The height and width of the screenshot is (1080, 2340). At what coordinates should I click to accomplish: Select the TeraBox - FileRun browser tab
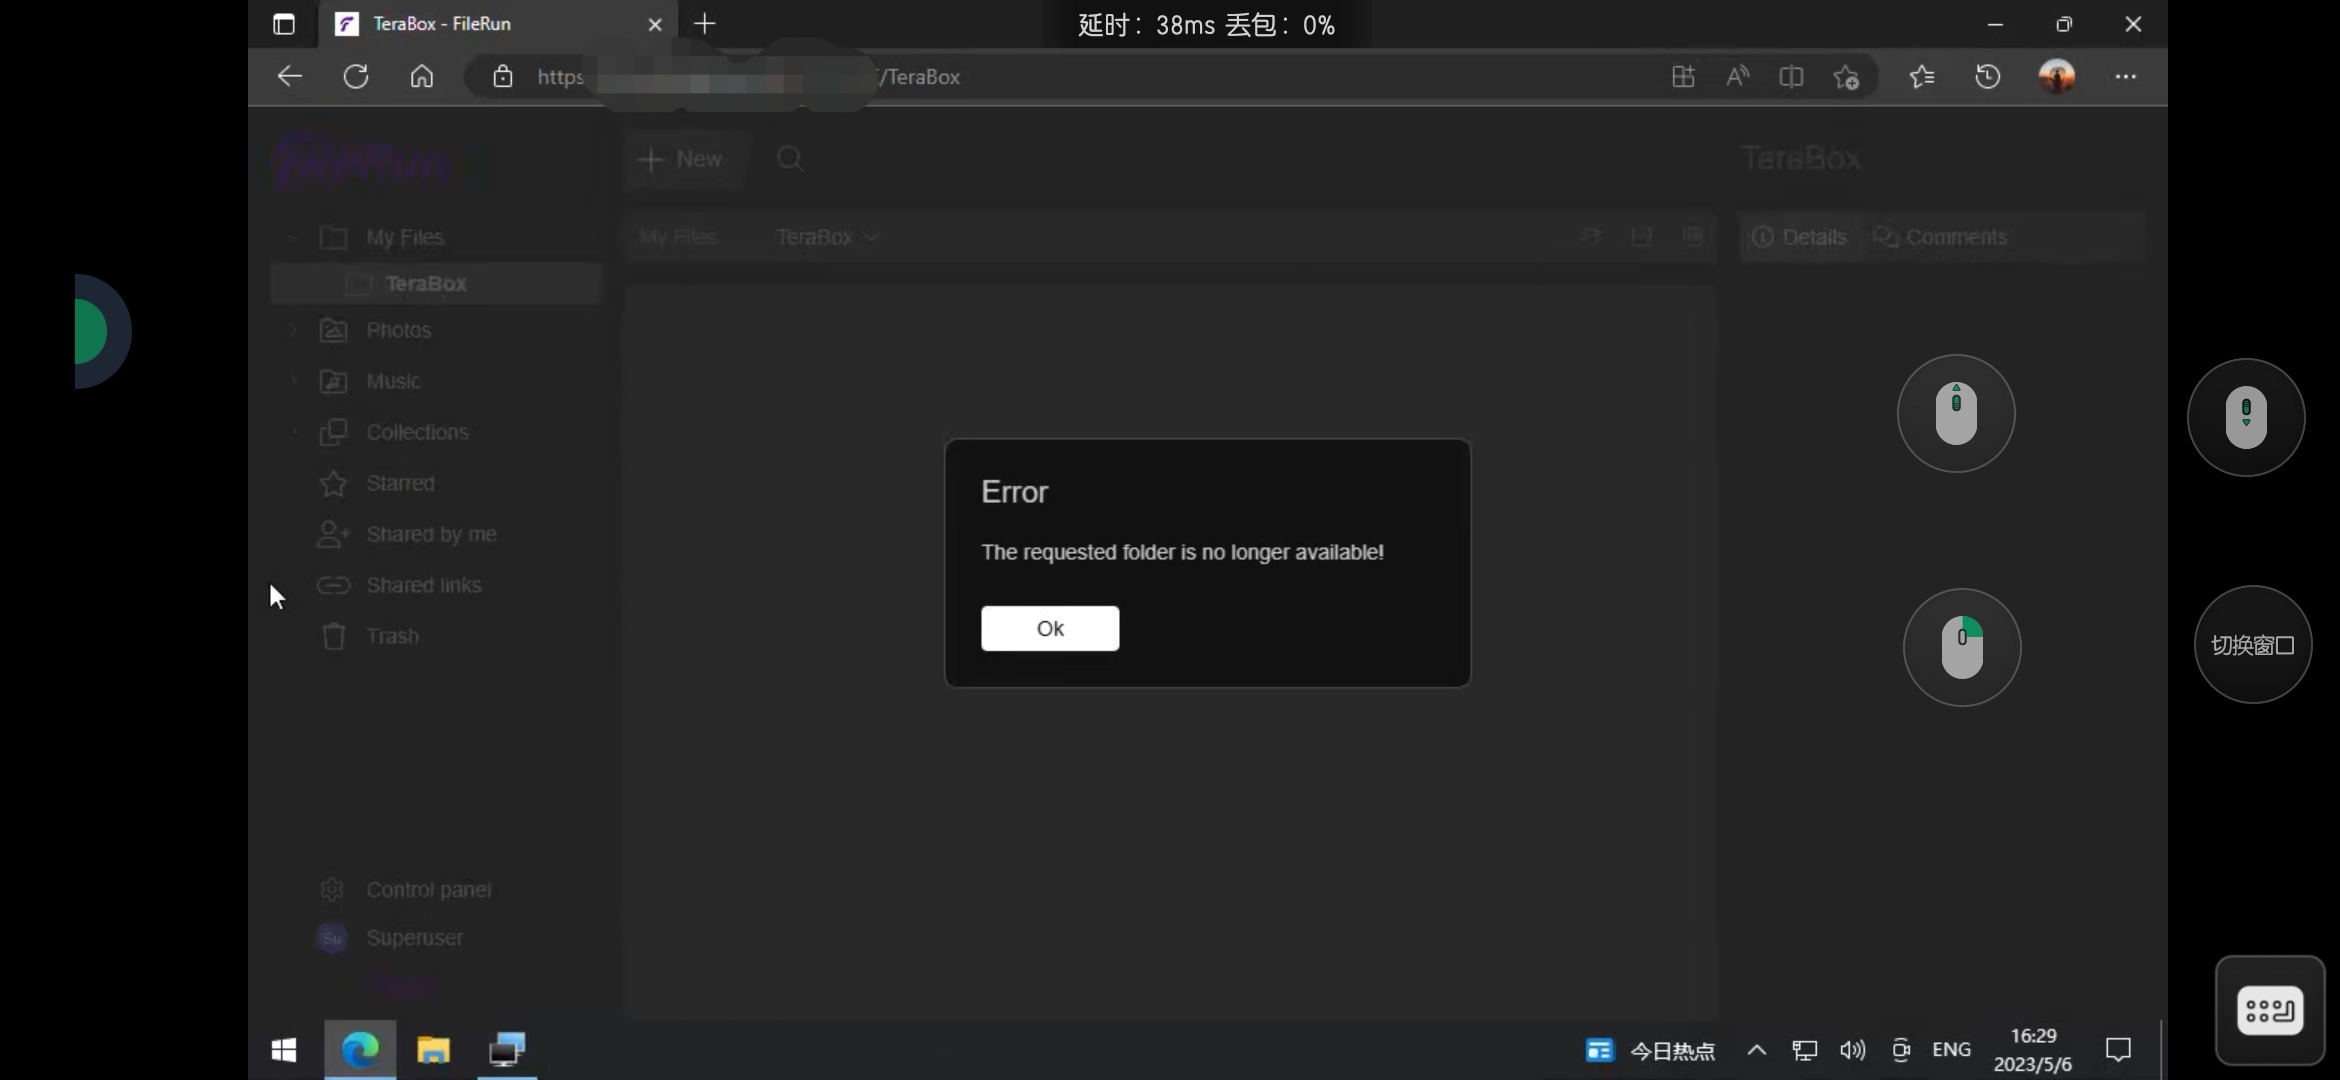pos(498,24)
